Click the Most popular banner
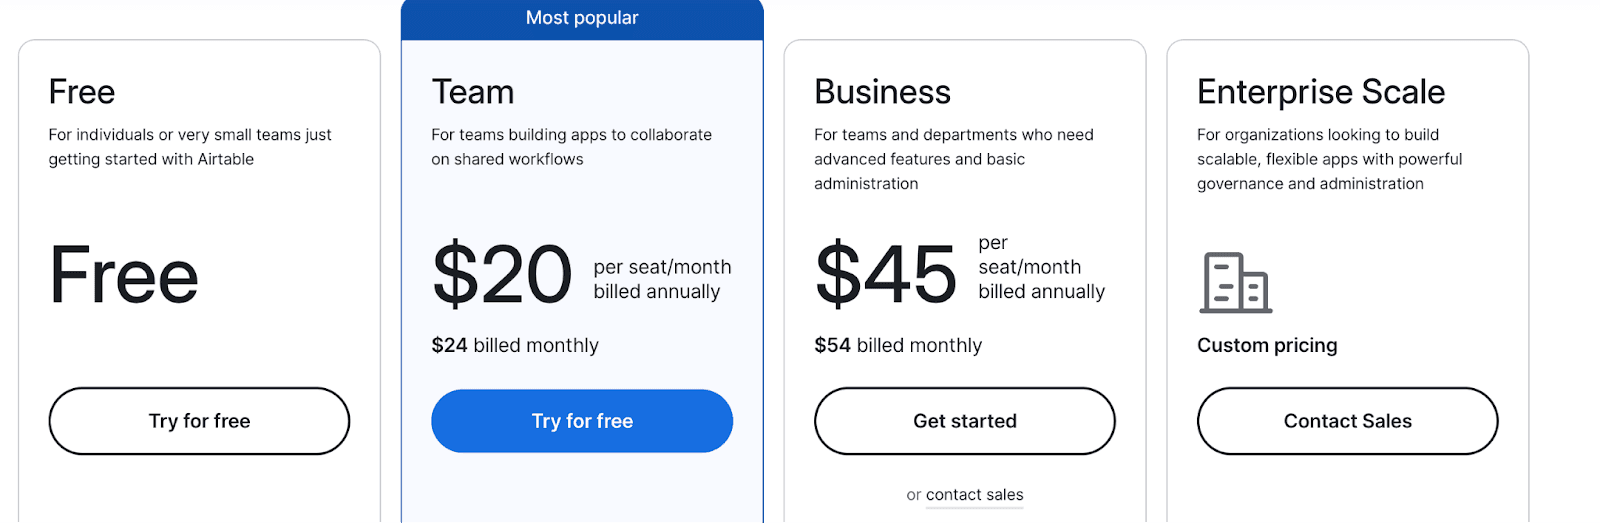 pos(582,18)
